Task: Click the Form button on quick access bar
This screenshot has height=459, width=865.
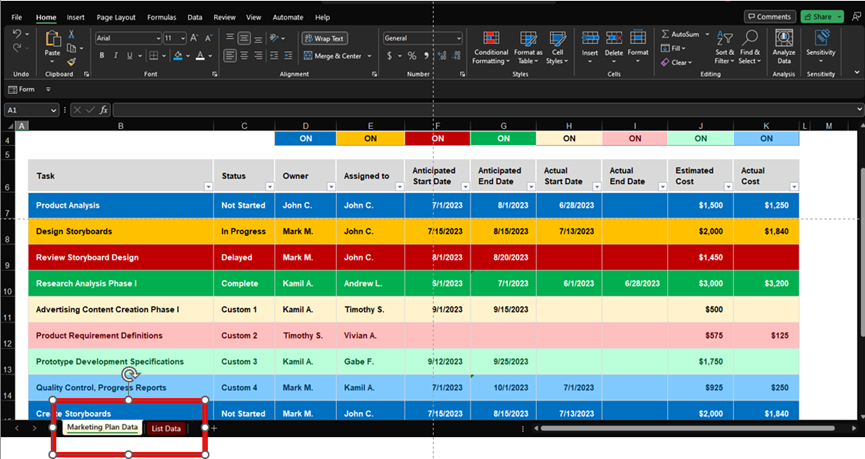Action: (x=22, y=89)
